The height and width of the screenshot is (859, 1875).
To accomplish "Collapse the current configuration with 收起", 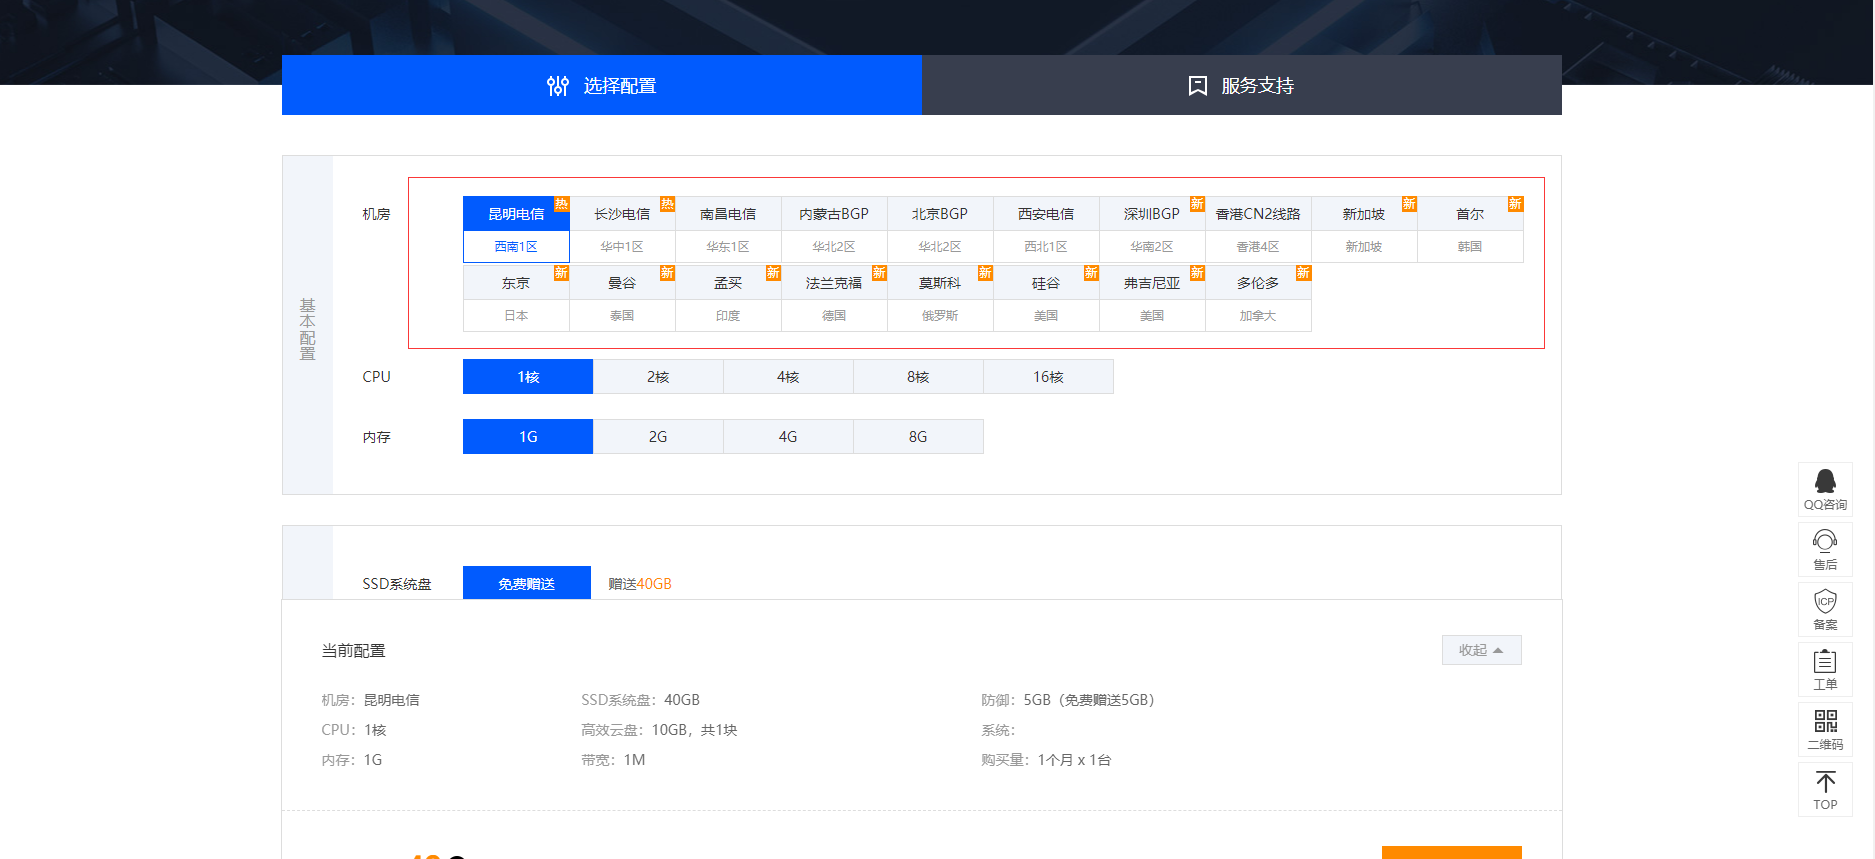I will tap(1481, 650).
